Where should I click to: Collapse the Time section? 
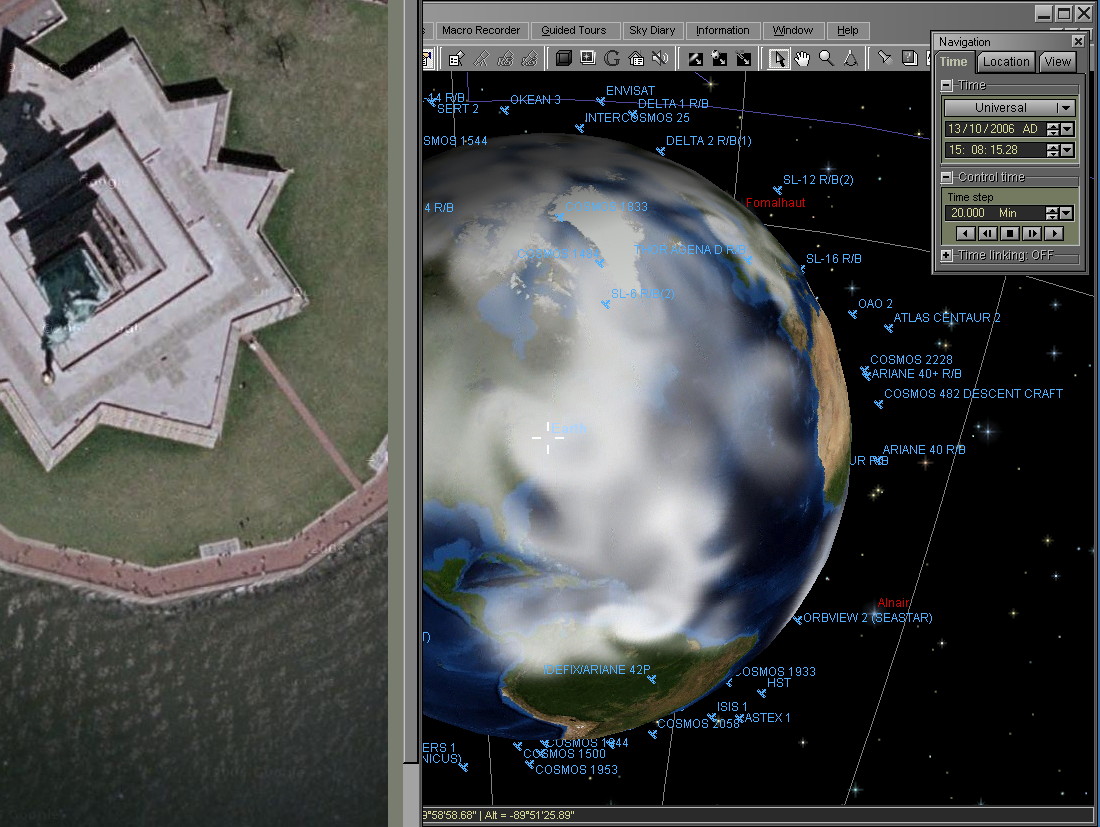tap(947, 86)
